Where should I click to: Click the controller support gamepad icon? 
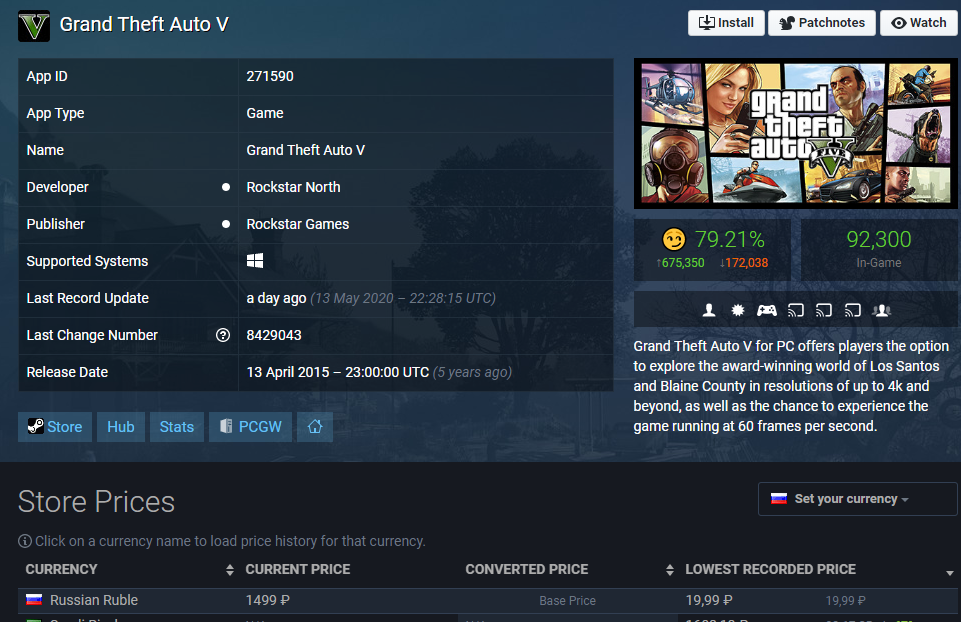coord(766,310)
